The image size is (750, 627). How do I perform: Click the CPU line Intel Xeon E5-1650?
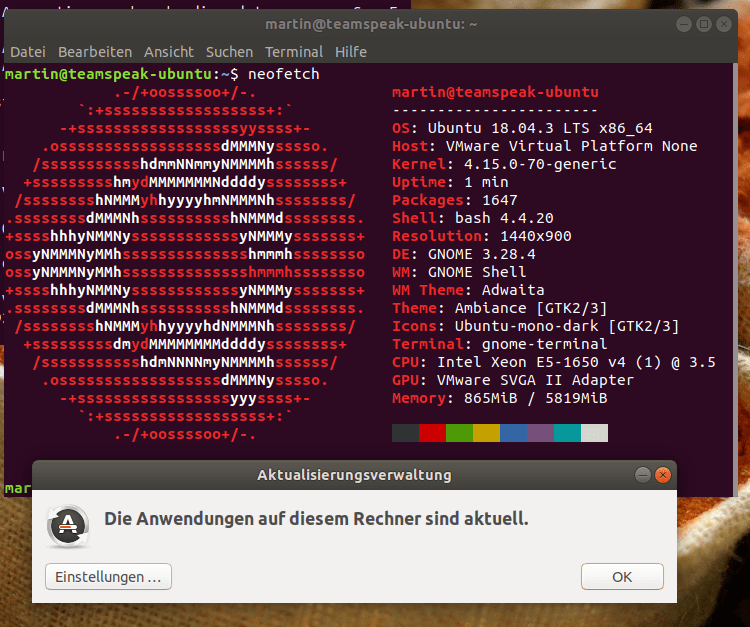[554, 362]
